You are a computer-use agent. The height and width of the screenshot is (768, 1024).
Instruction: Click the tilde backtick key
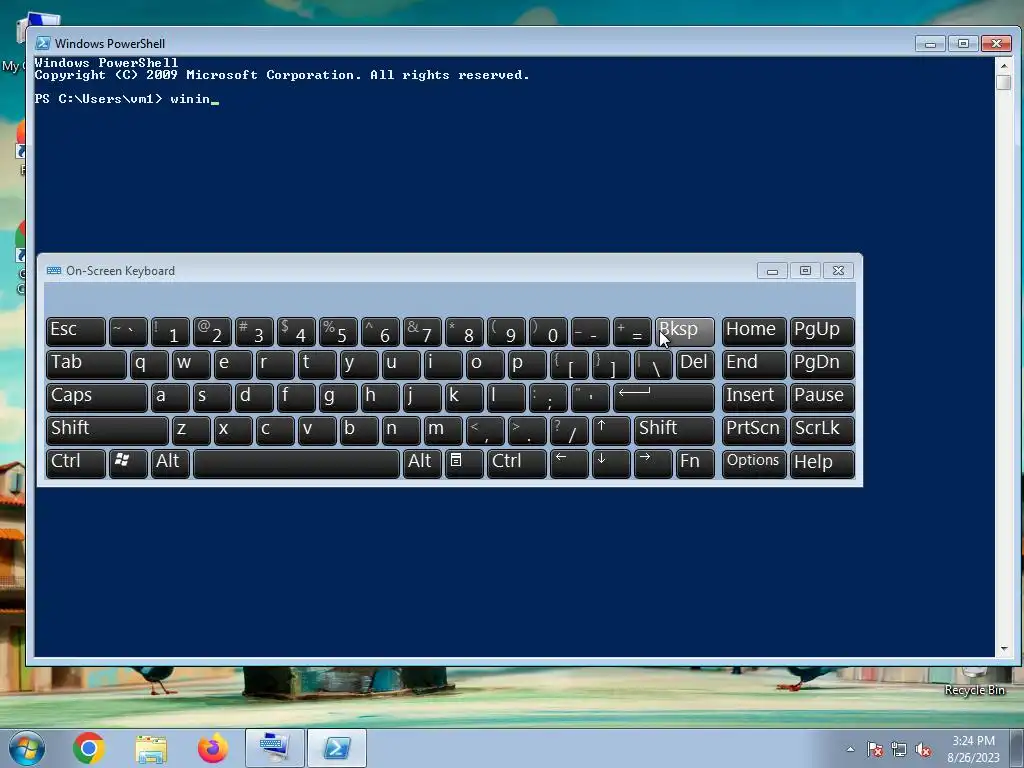128,331
